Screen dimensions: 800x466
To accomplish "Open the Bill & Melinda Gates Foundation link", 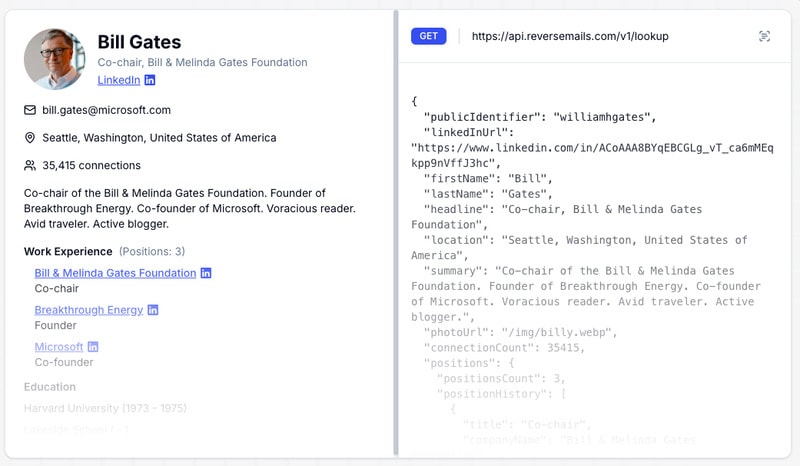I will pyautogui.click(x=115, y=273).
